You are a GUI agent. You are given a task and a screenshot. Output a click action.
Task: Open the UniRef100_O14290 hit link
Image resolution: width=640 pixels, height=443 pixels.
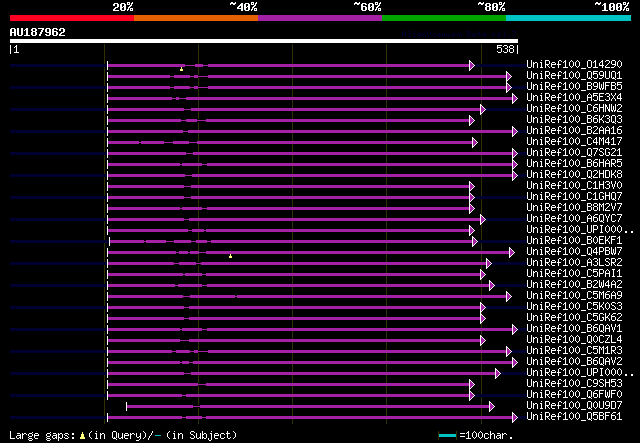click(x=574, y=64)
